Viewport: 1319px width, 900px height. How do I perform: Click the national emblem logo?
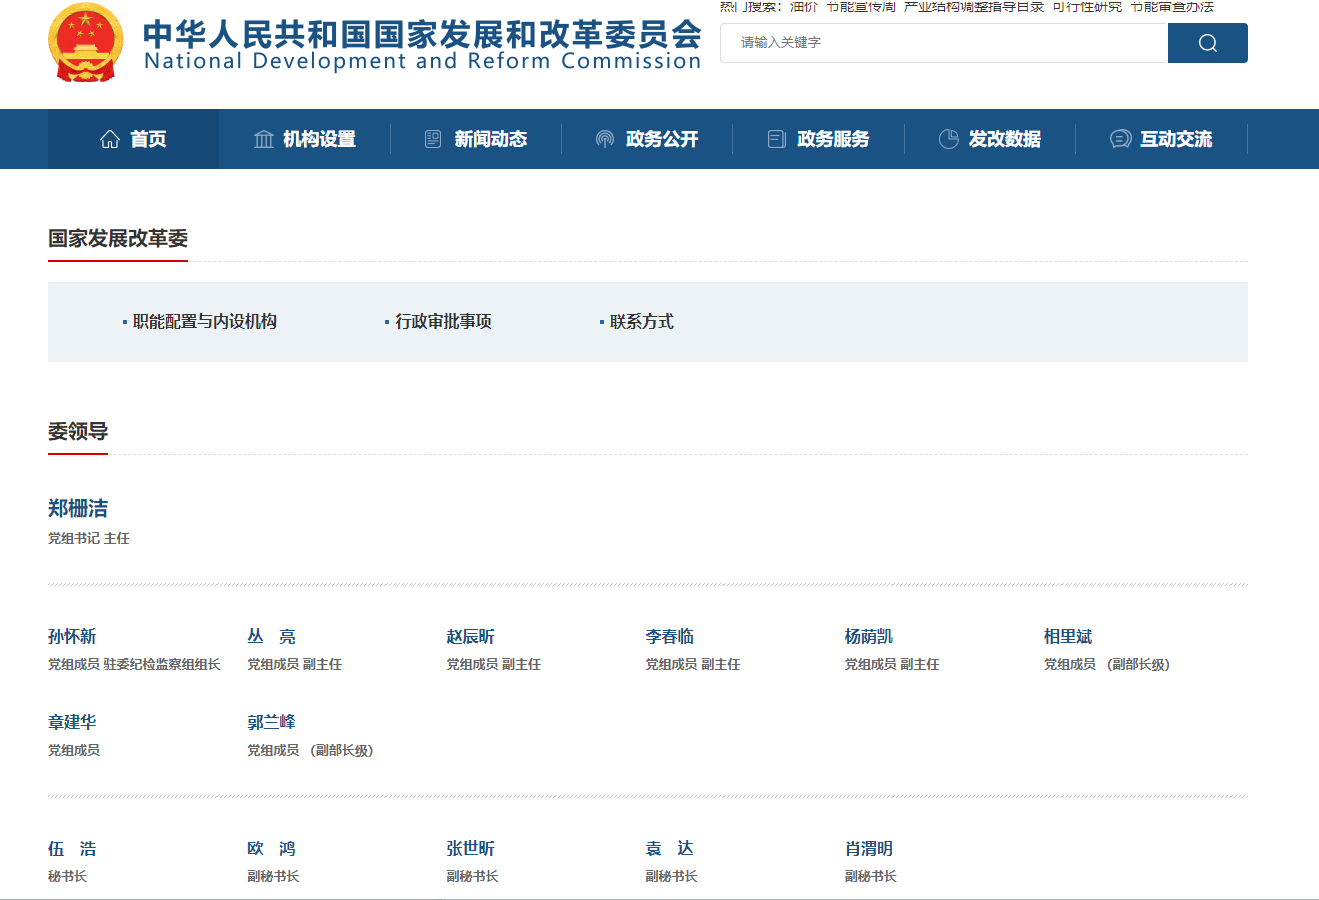pyautogui.click(x=86, y=43)
